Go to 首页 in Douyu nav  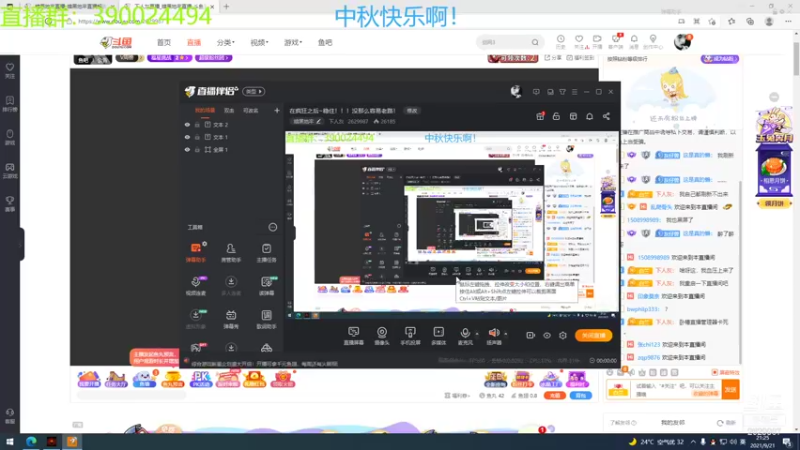pyautogui.click(x=164, y=42)
